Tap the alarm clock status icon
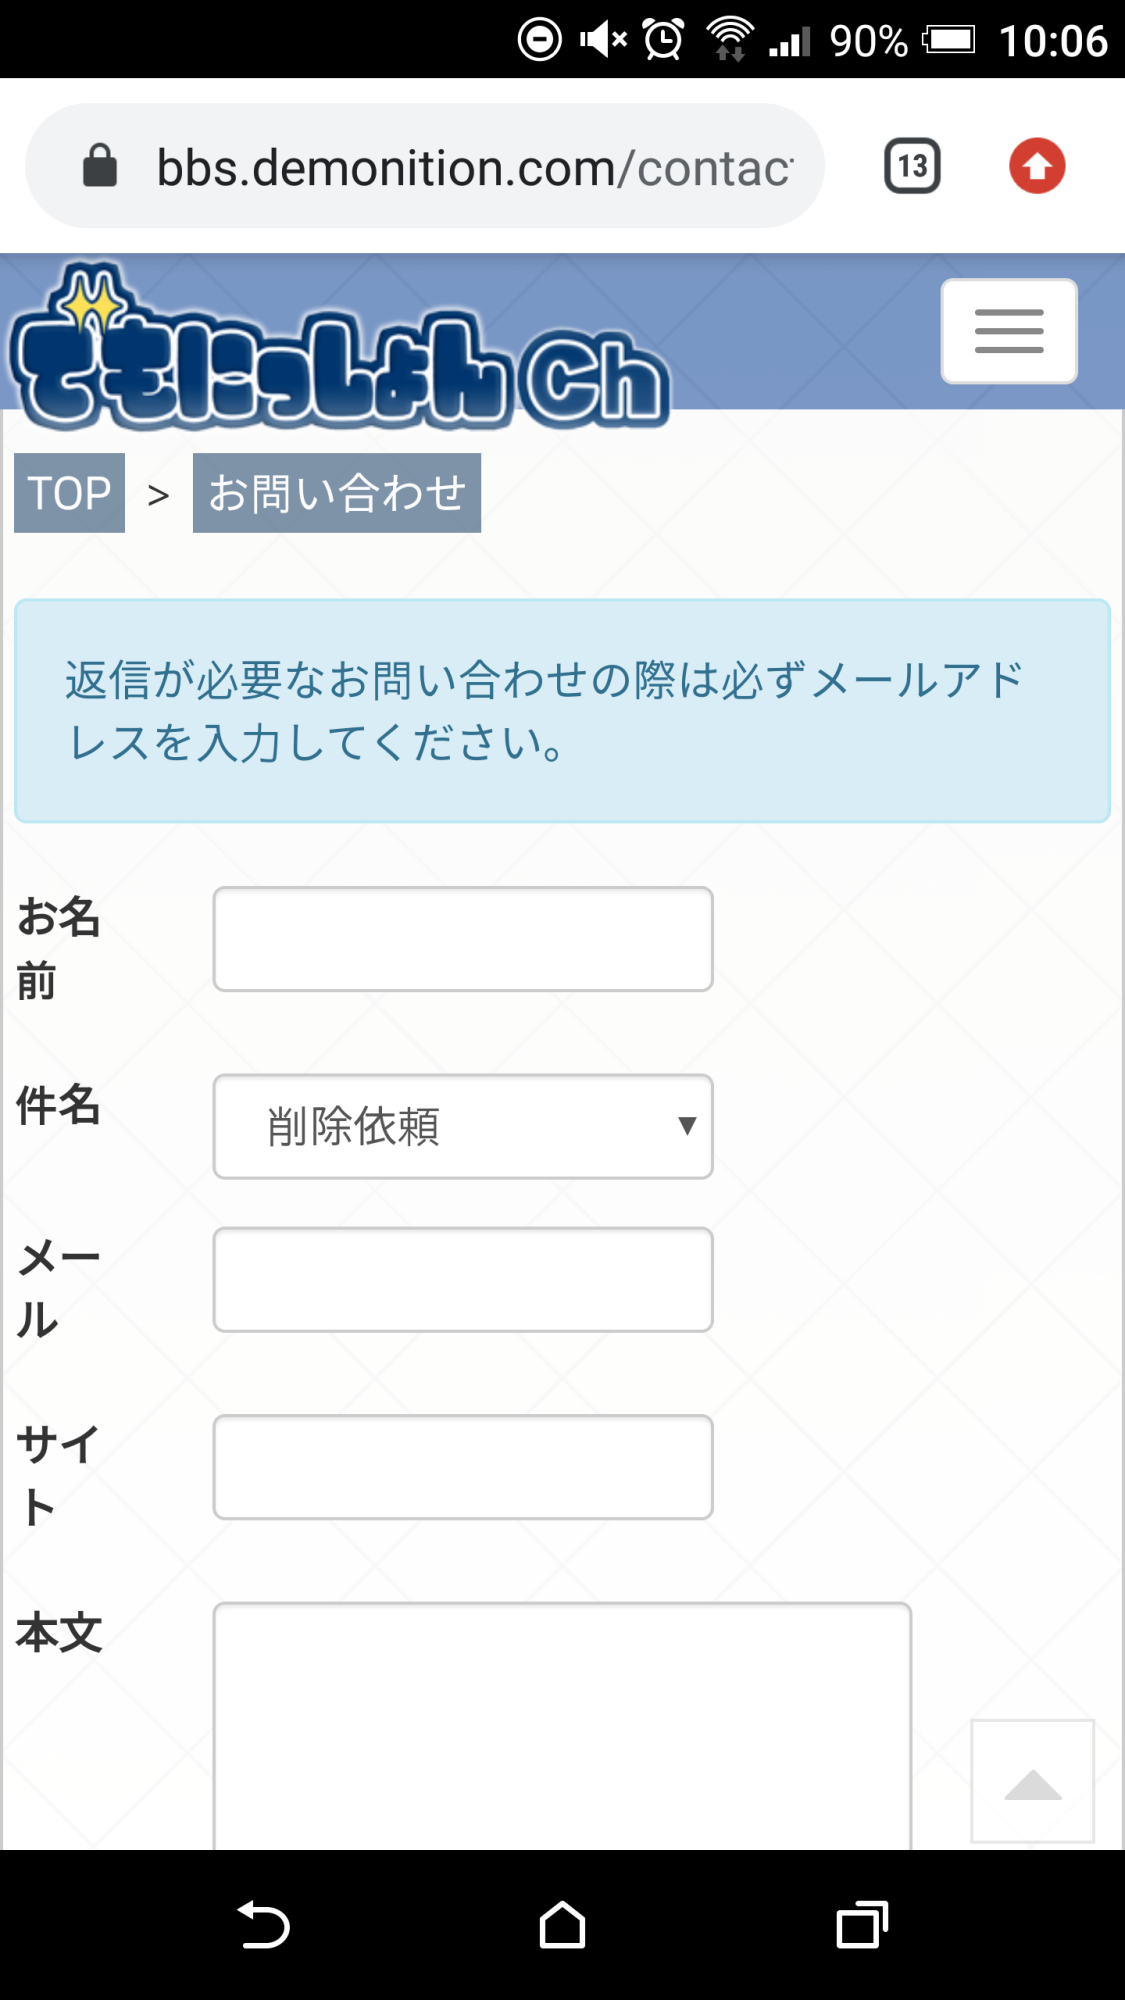 663,40
